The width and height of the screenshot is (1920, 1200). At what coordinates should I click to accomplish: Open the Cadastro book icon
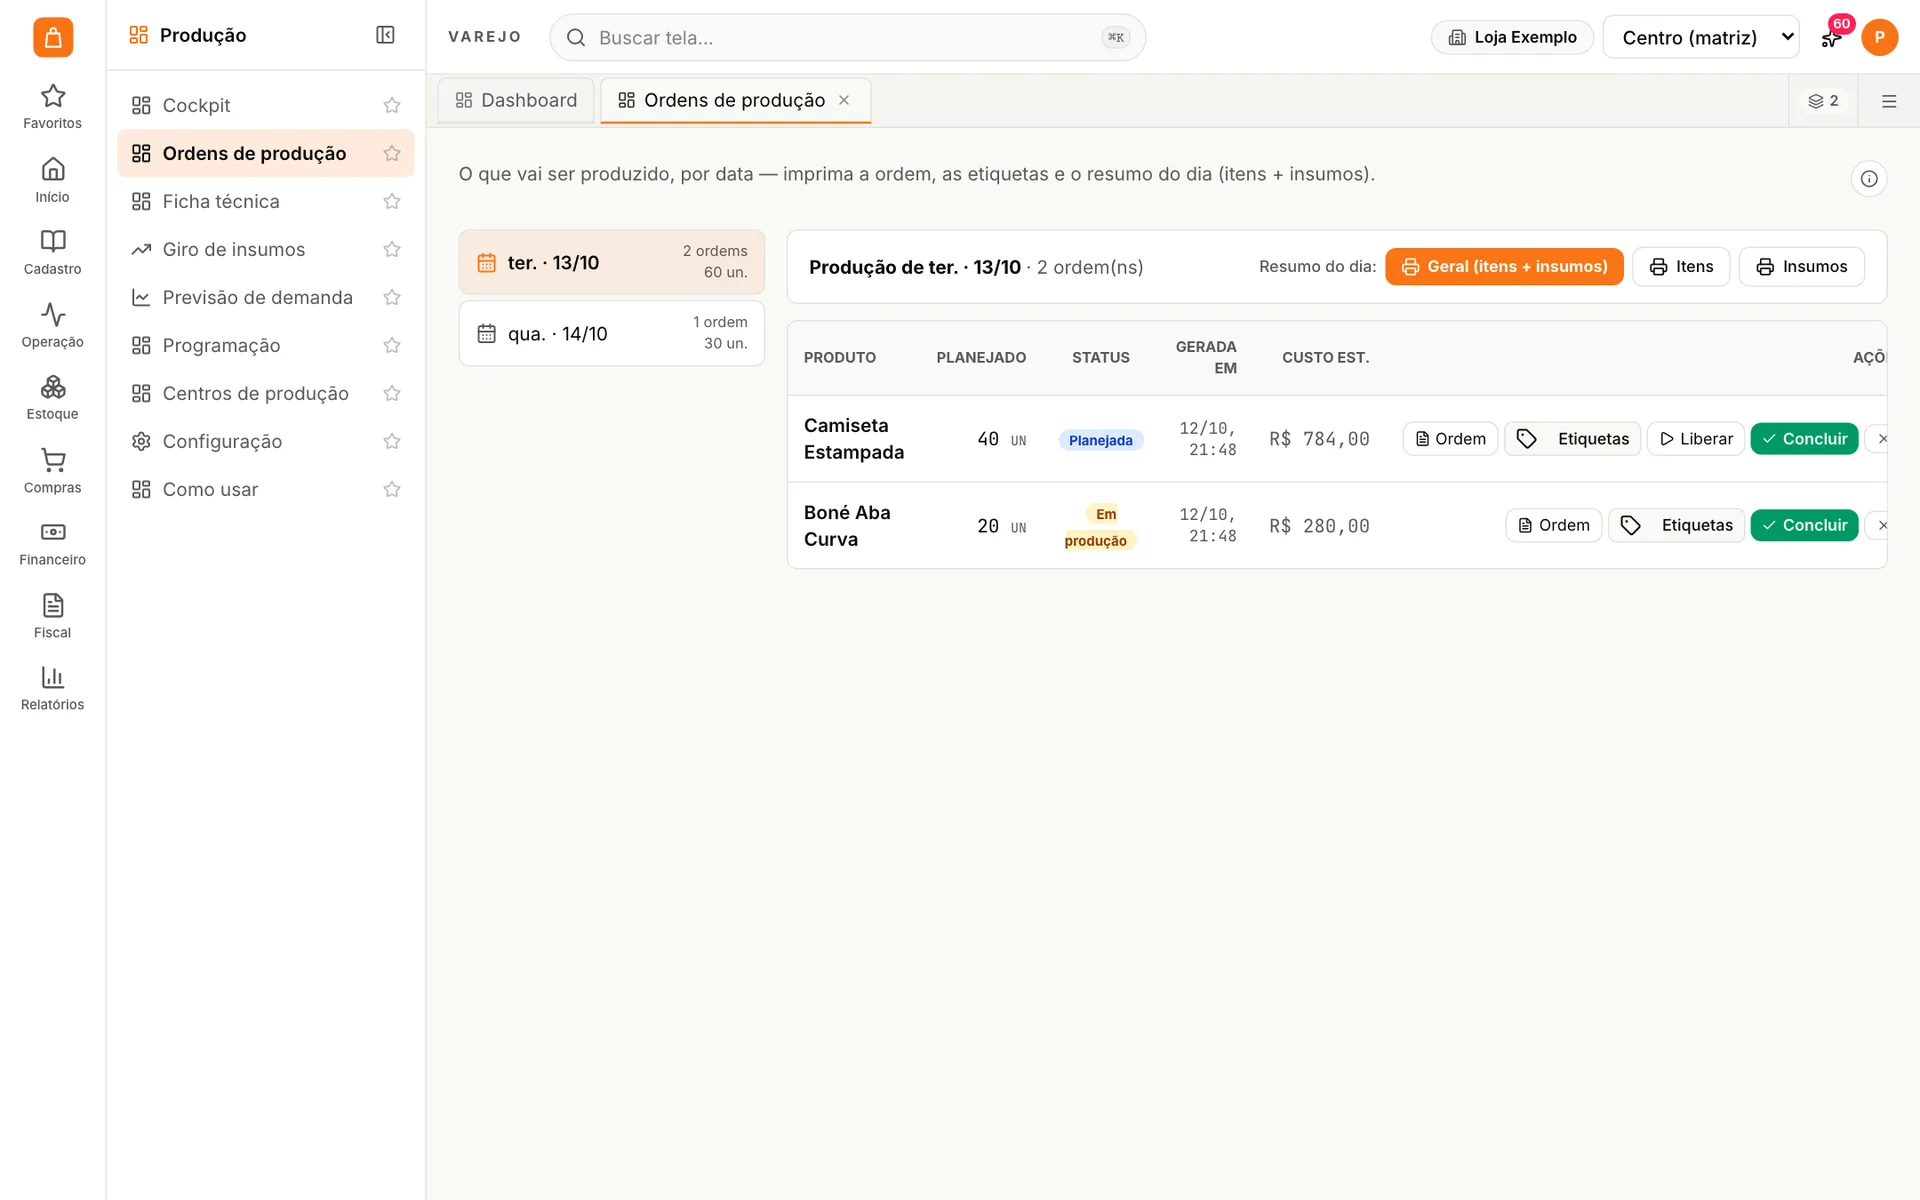(52, 253)
